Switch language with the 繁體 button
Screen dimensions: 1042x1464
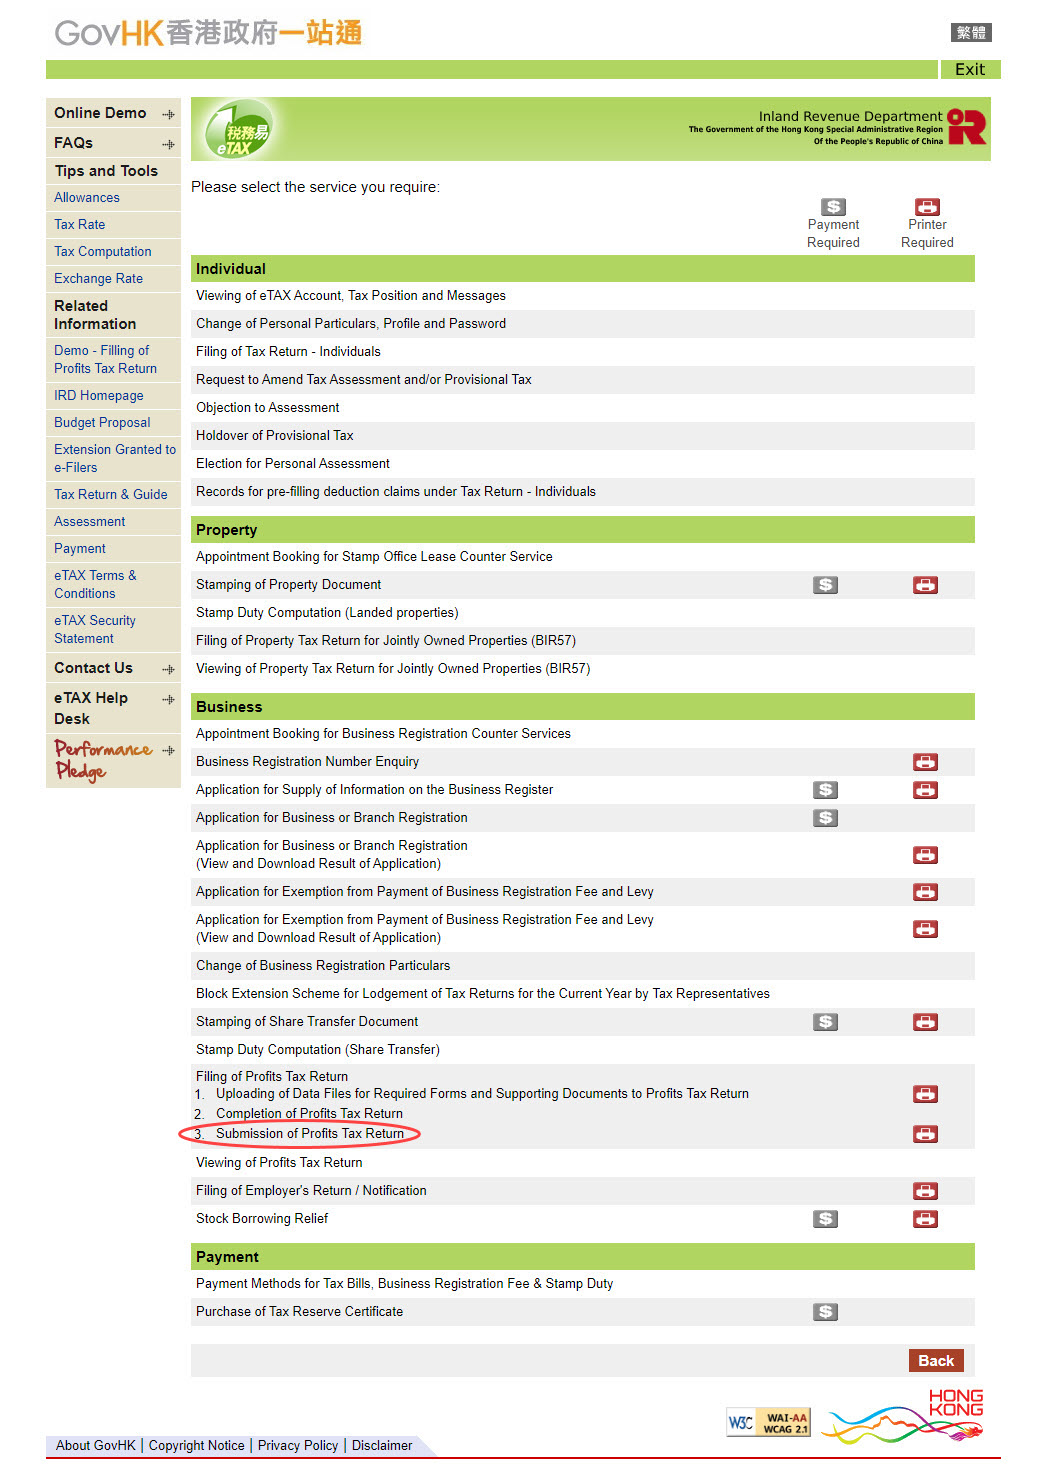[970, 33]
